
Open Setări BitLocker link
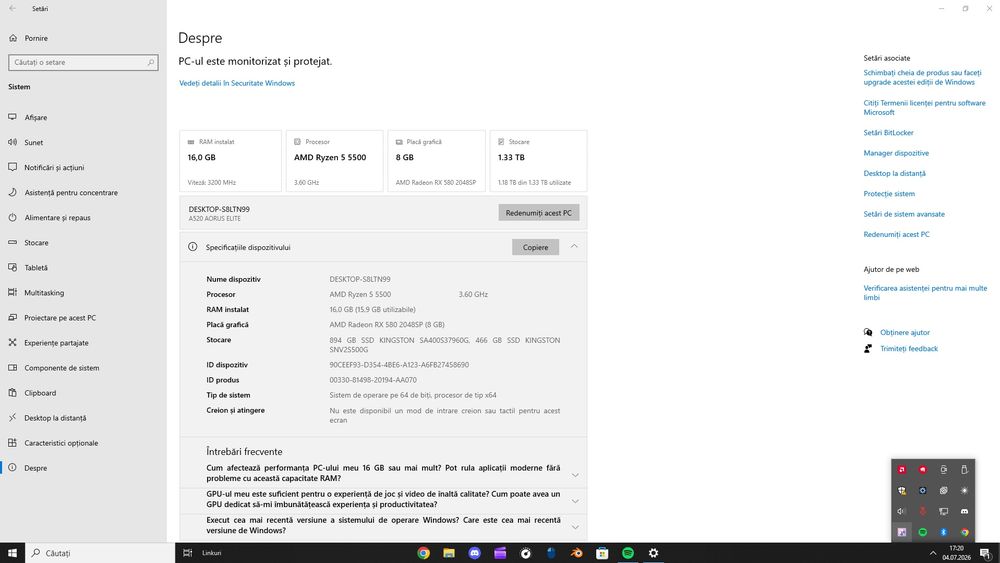(888, 133)
